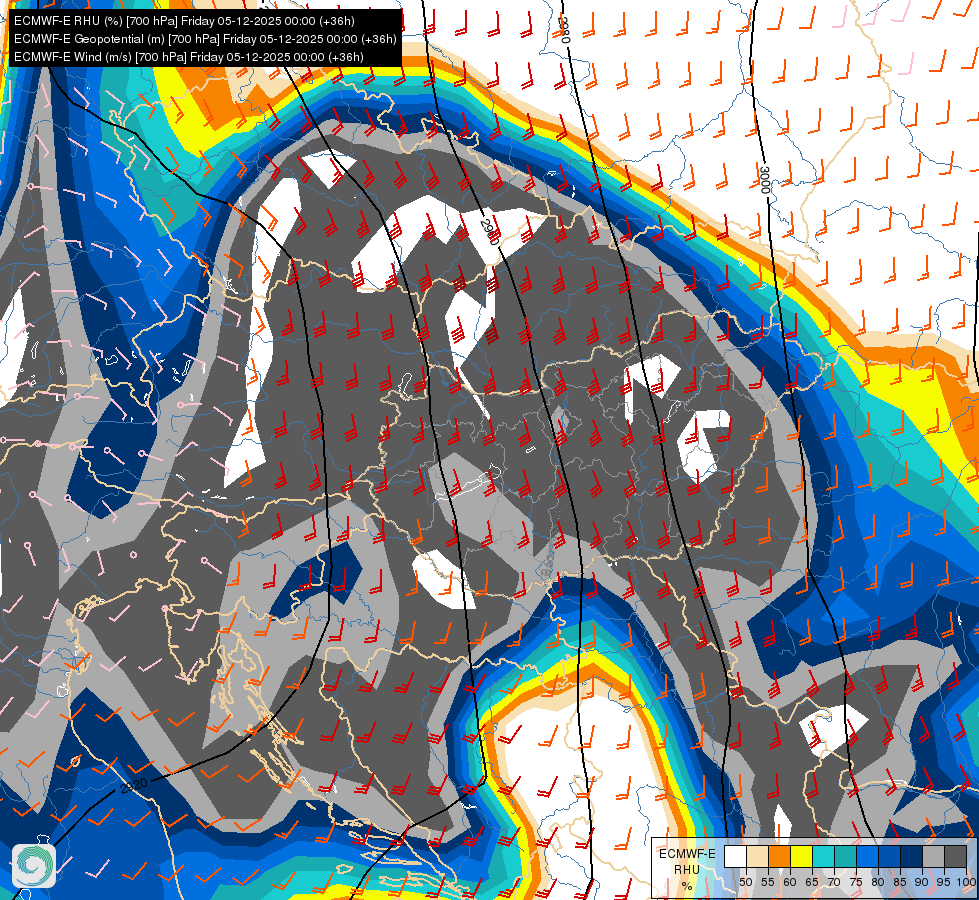Select the orange 55–60% legend swatch

pyautogui.click(x=780, y=856)
